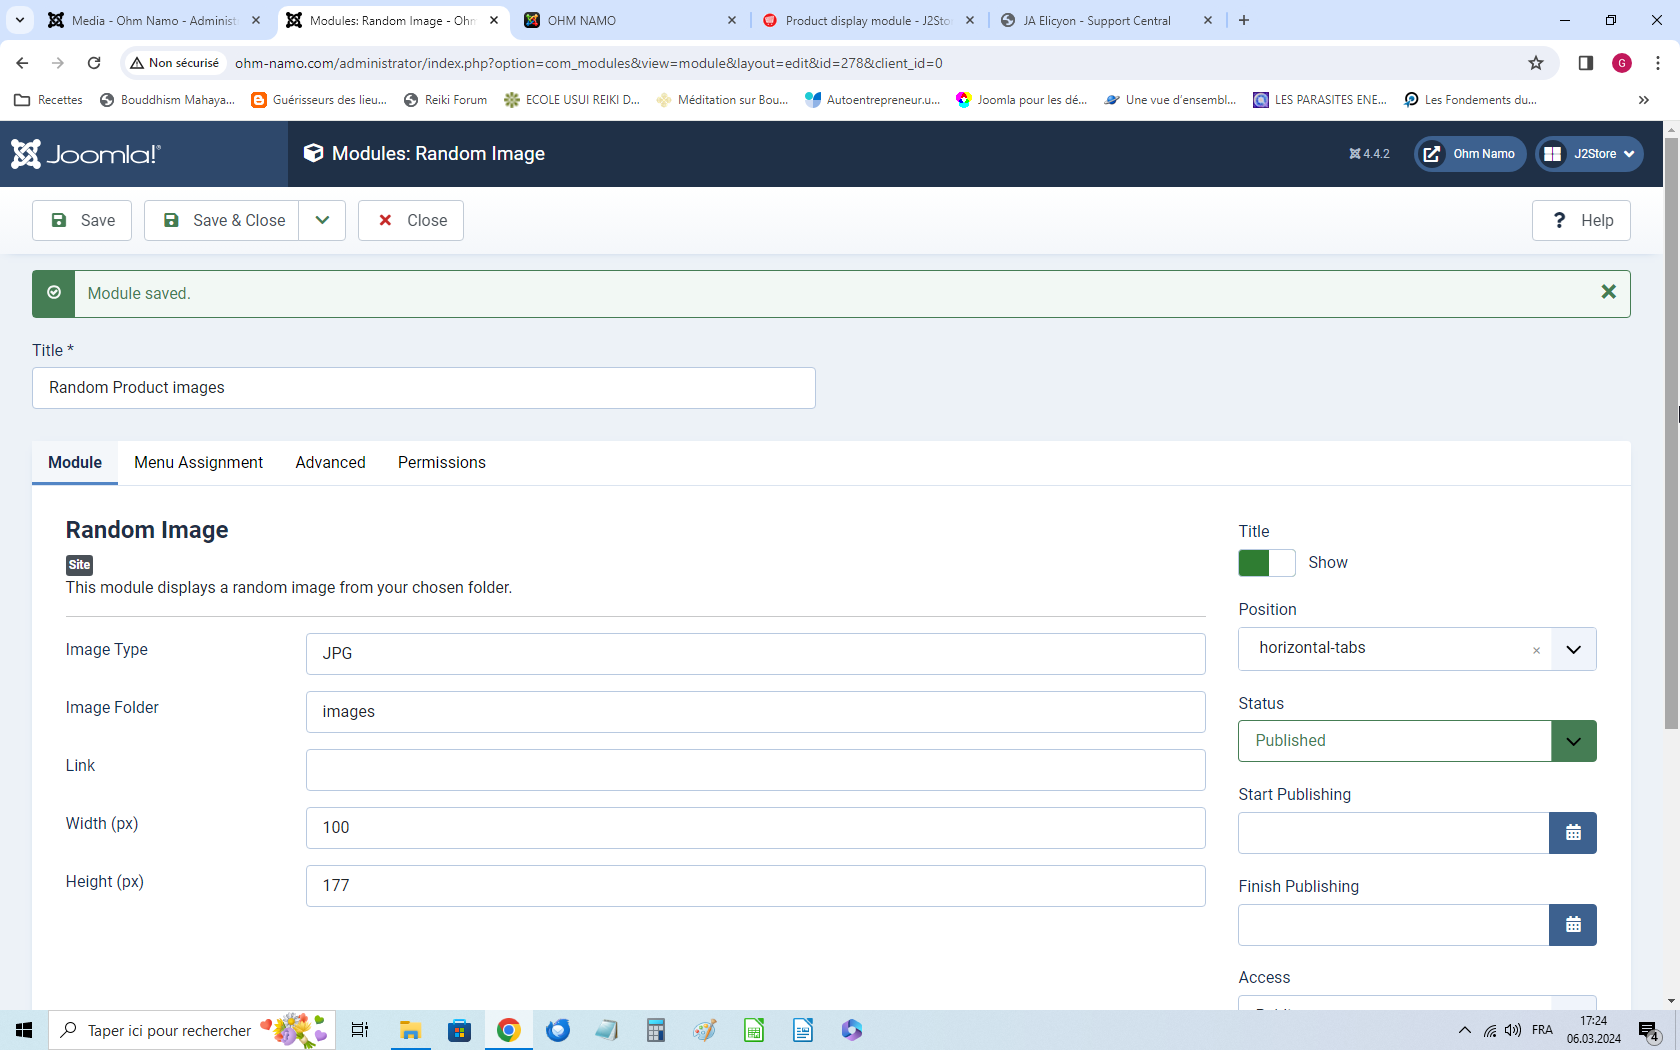Open the Advanced tab
The image size is (1680, 1050).
tap(331, 463)
